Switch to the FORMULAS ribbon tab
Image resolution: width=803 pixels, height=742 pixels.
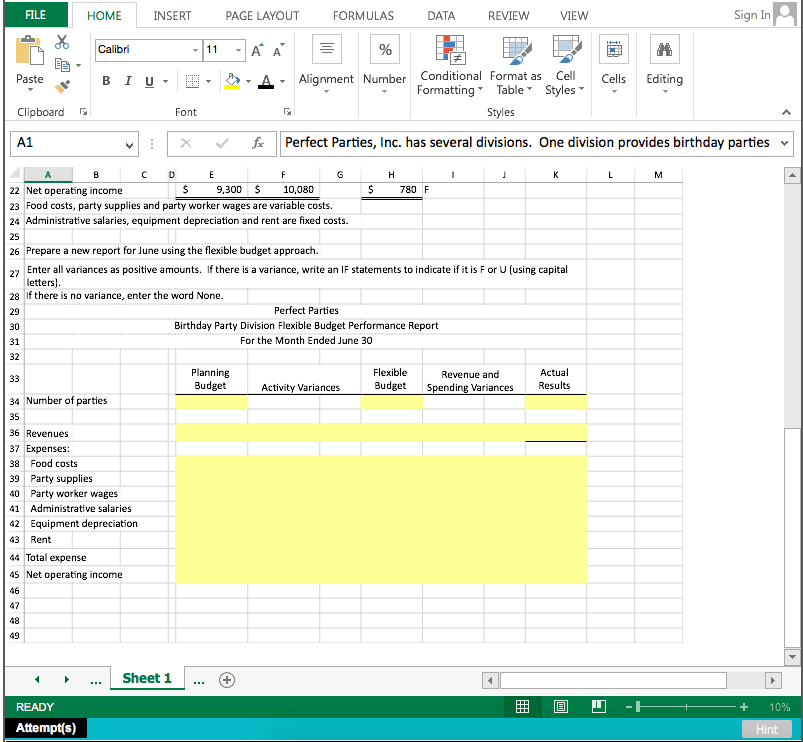(x=362, y=15)
